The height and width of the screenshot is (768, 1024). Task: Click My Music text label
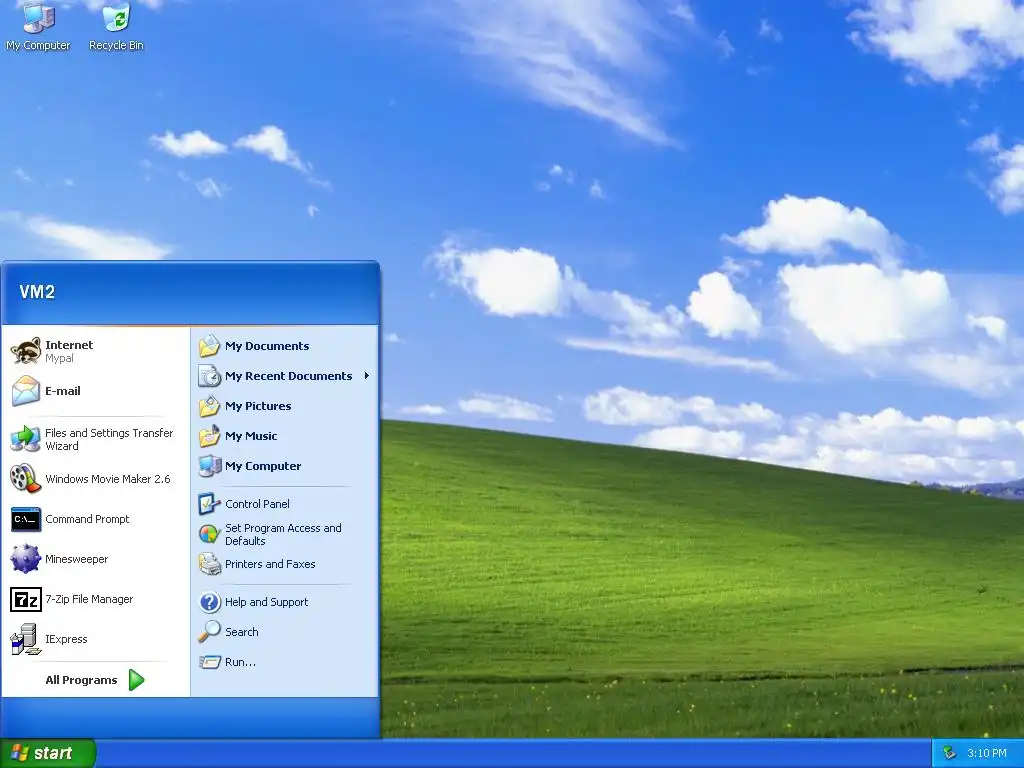pyautogui.click(x=251, y=436)
